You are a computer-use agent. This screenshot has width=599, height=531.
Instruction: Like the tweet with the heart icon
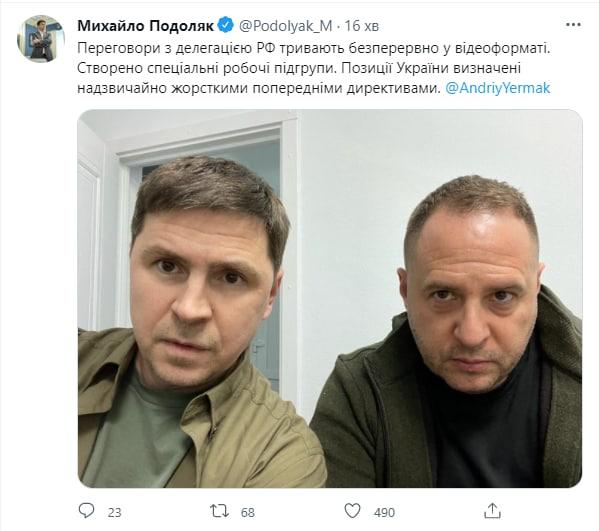[352, 511]
